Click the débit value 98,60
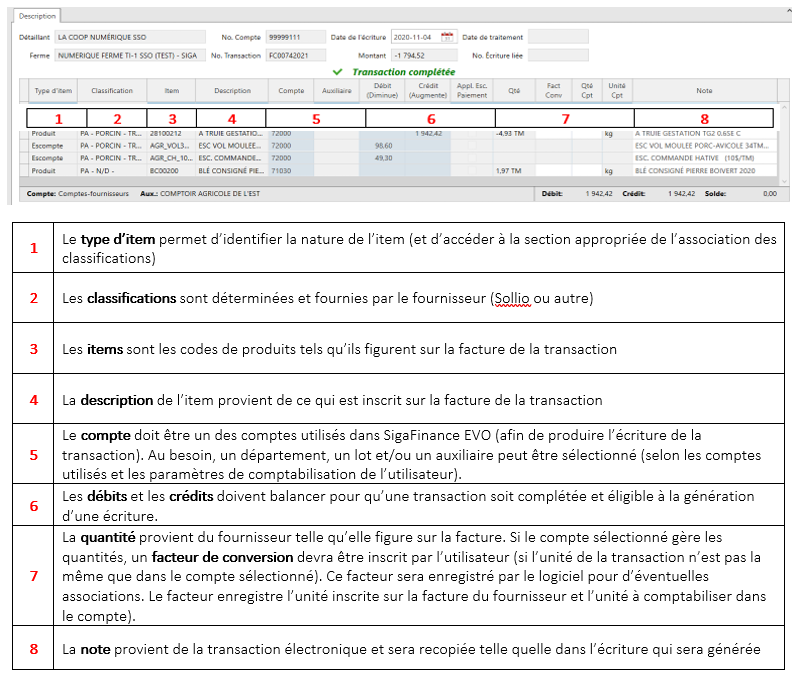This screenshot has height=676, width=792. 383,146
